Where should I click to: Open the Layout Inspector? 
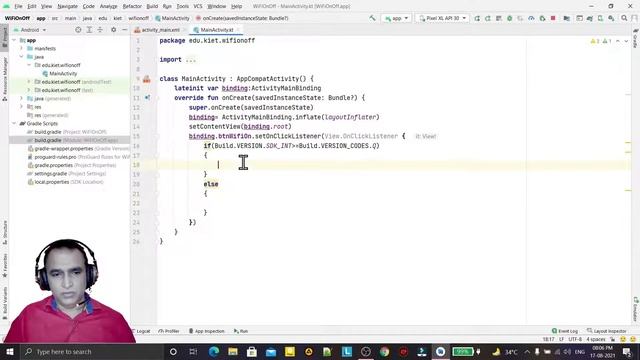point(607,331)
